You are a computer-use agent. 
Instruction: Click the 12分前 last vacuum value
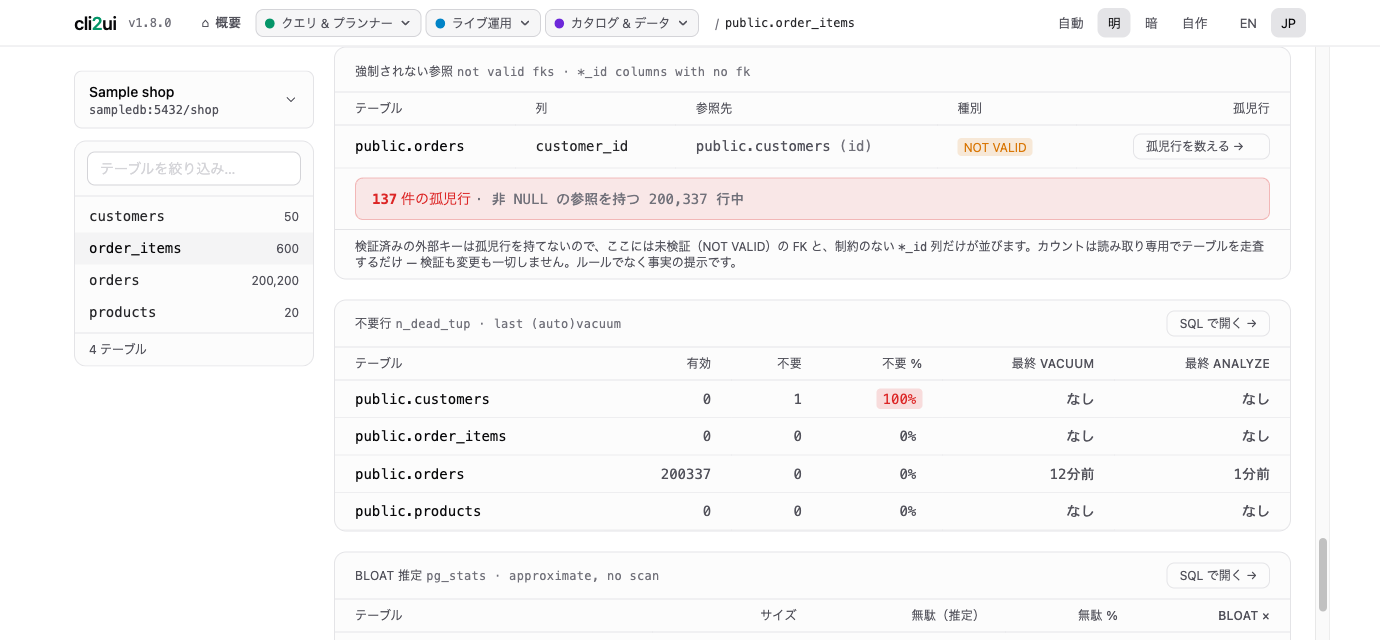click(x=1072, y=474)
